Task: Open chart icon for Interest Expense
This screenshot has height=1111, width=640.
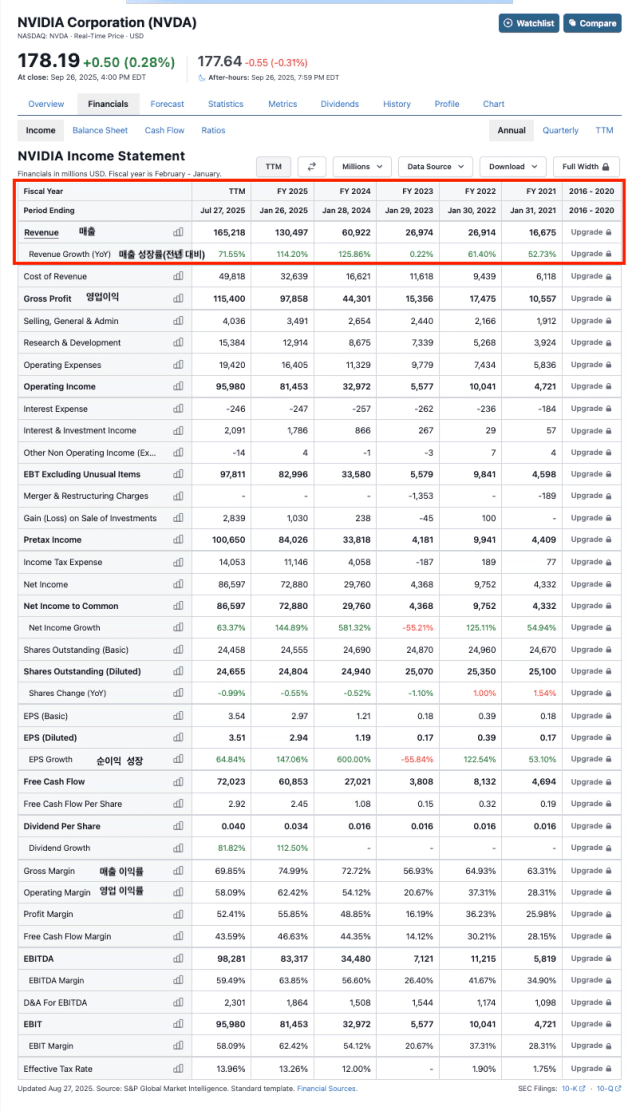Action: point(178,408)
